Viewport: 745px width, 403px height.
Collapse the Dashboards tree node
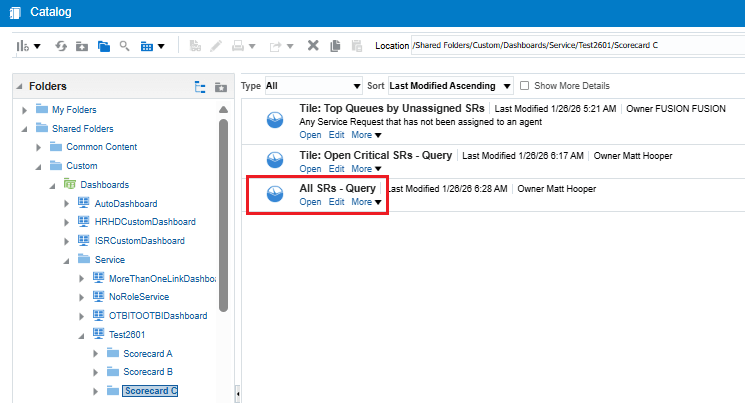[x=52, y=186]
